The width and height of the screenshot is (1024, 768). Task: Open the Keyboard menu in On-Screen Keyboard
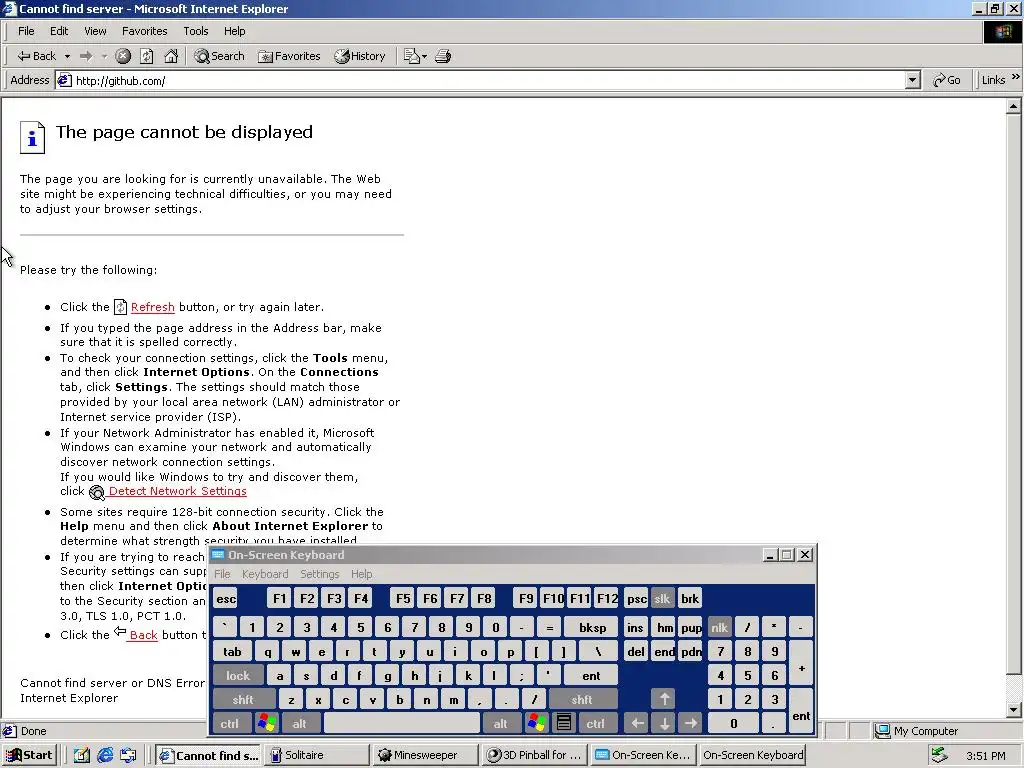point(264,574)
